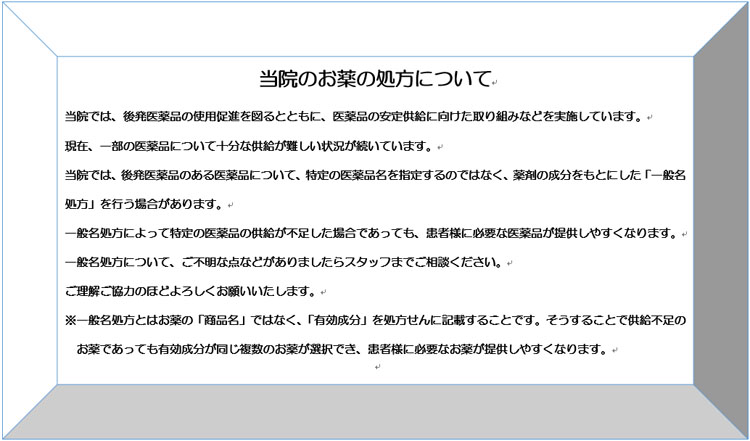Click the line starting 当院では、後発医薬品のある医薬品
Image resolution: width=750 pixels, height=441 pixels.
tap(375, 175)
